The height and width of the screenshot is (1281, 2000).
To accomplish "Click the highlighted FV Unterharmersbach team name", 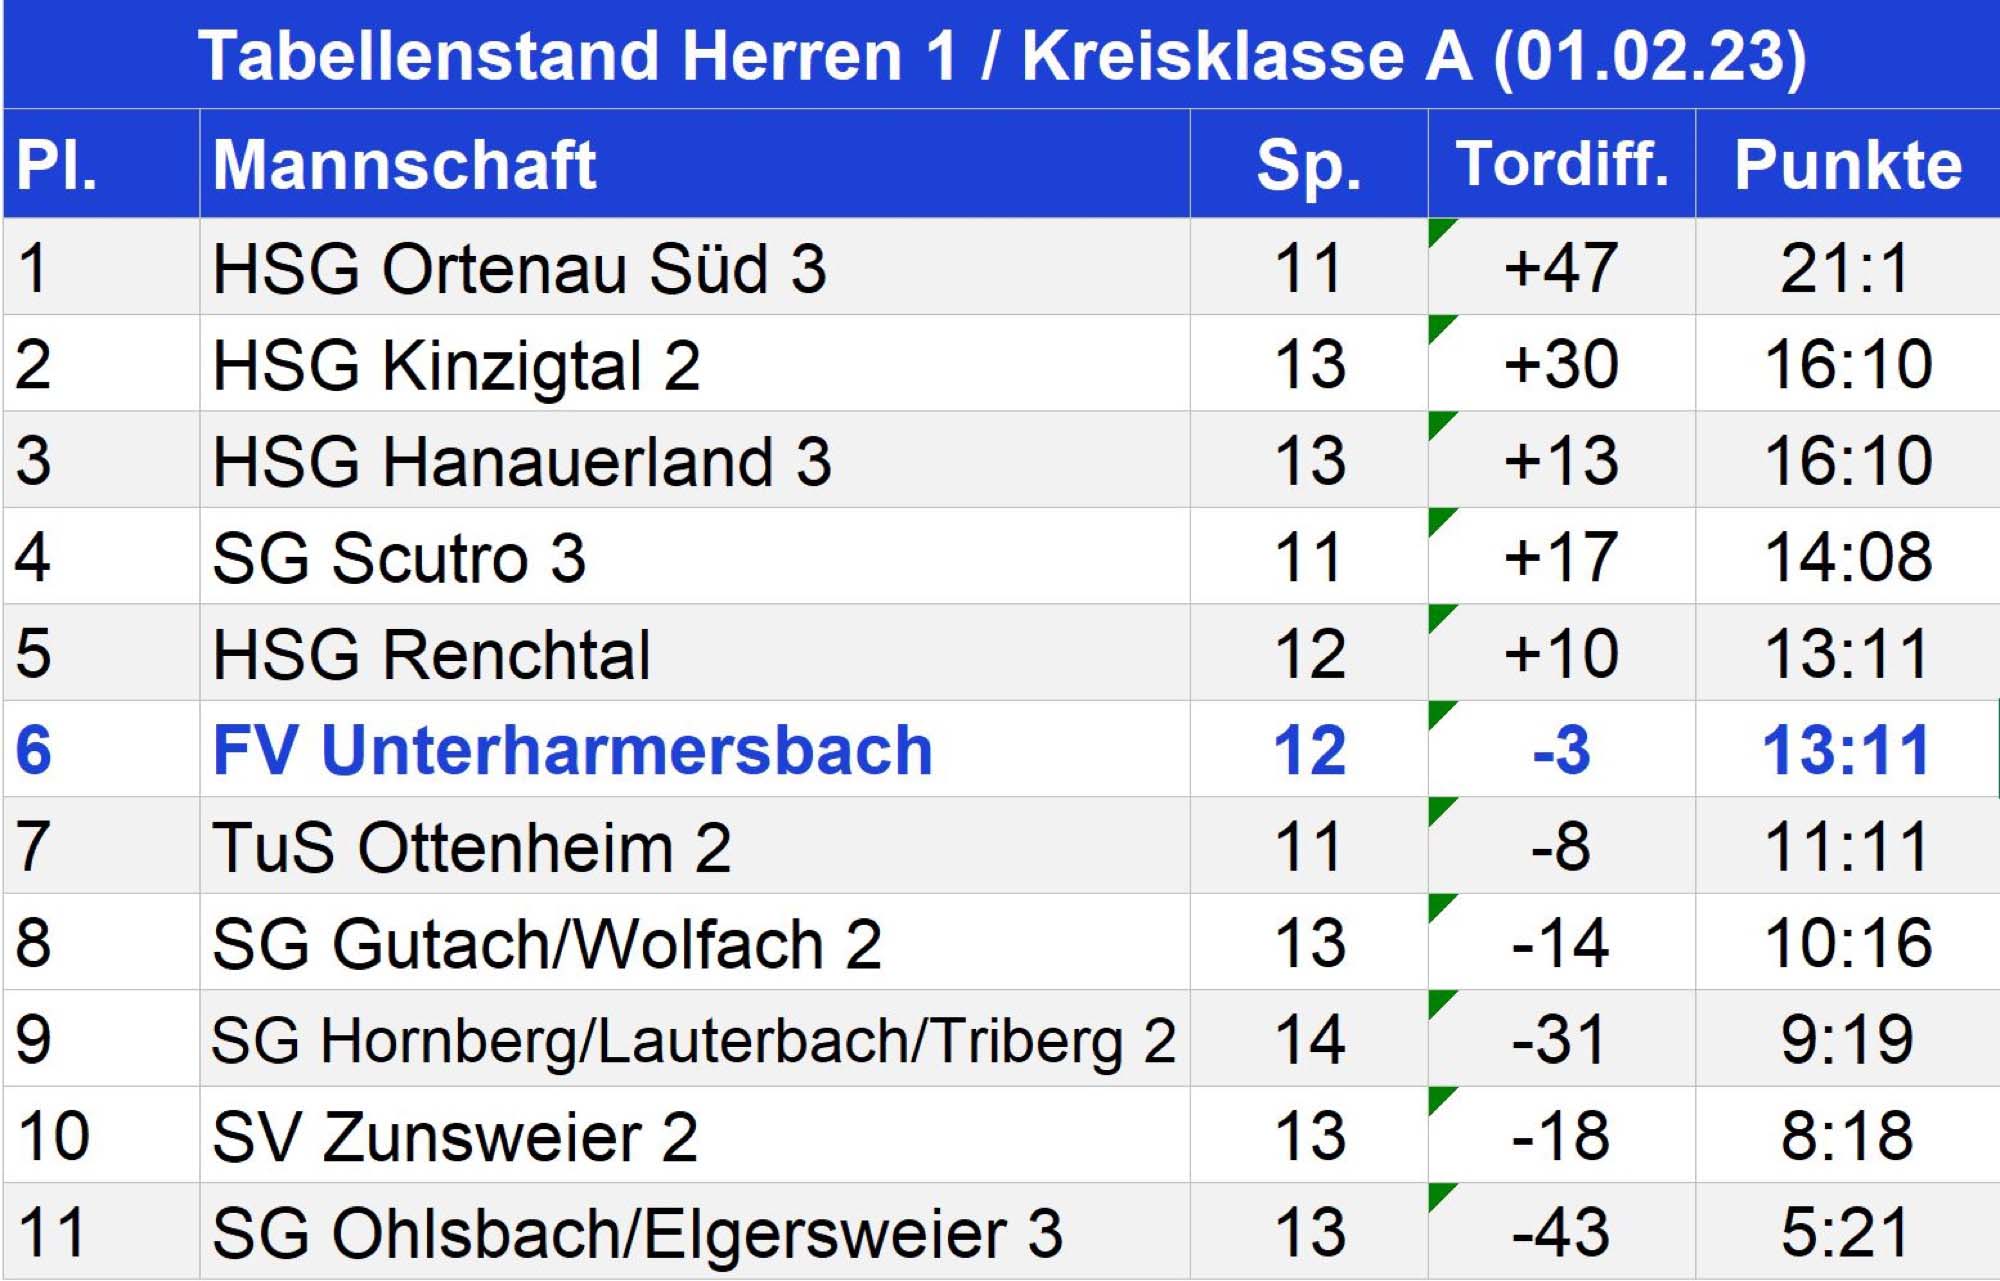I will pos(572,750).
